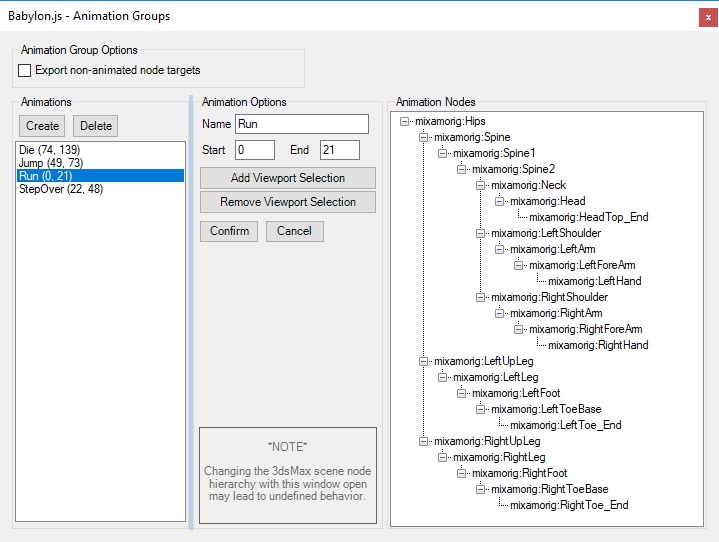
Task: Focus the animation Name text field
Action: (302, 125)
